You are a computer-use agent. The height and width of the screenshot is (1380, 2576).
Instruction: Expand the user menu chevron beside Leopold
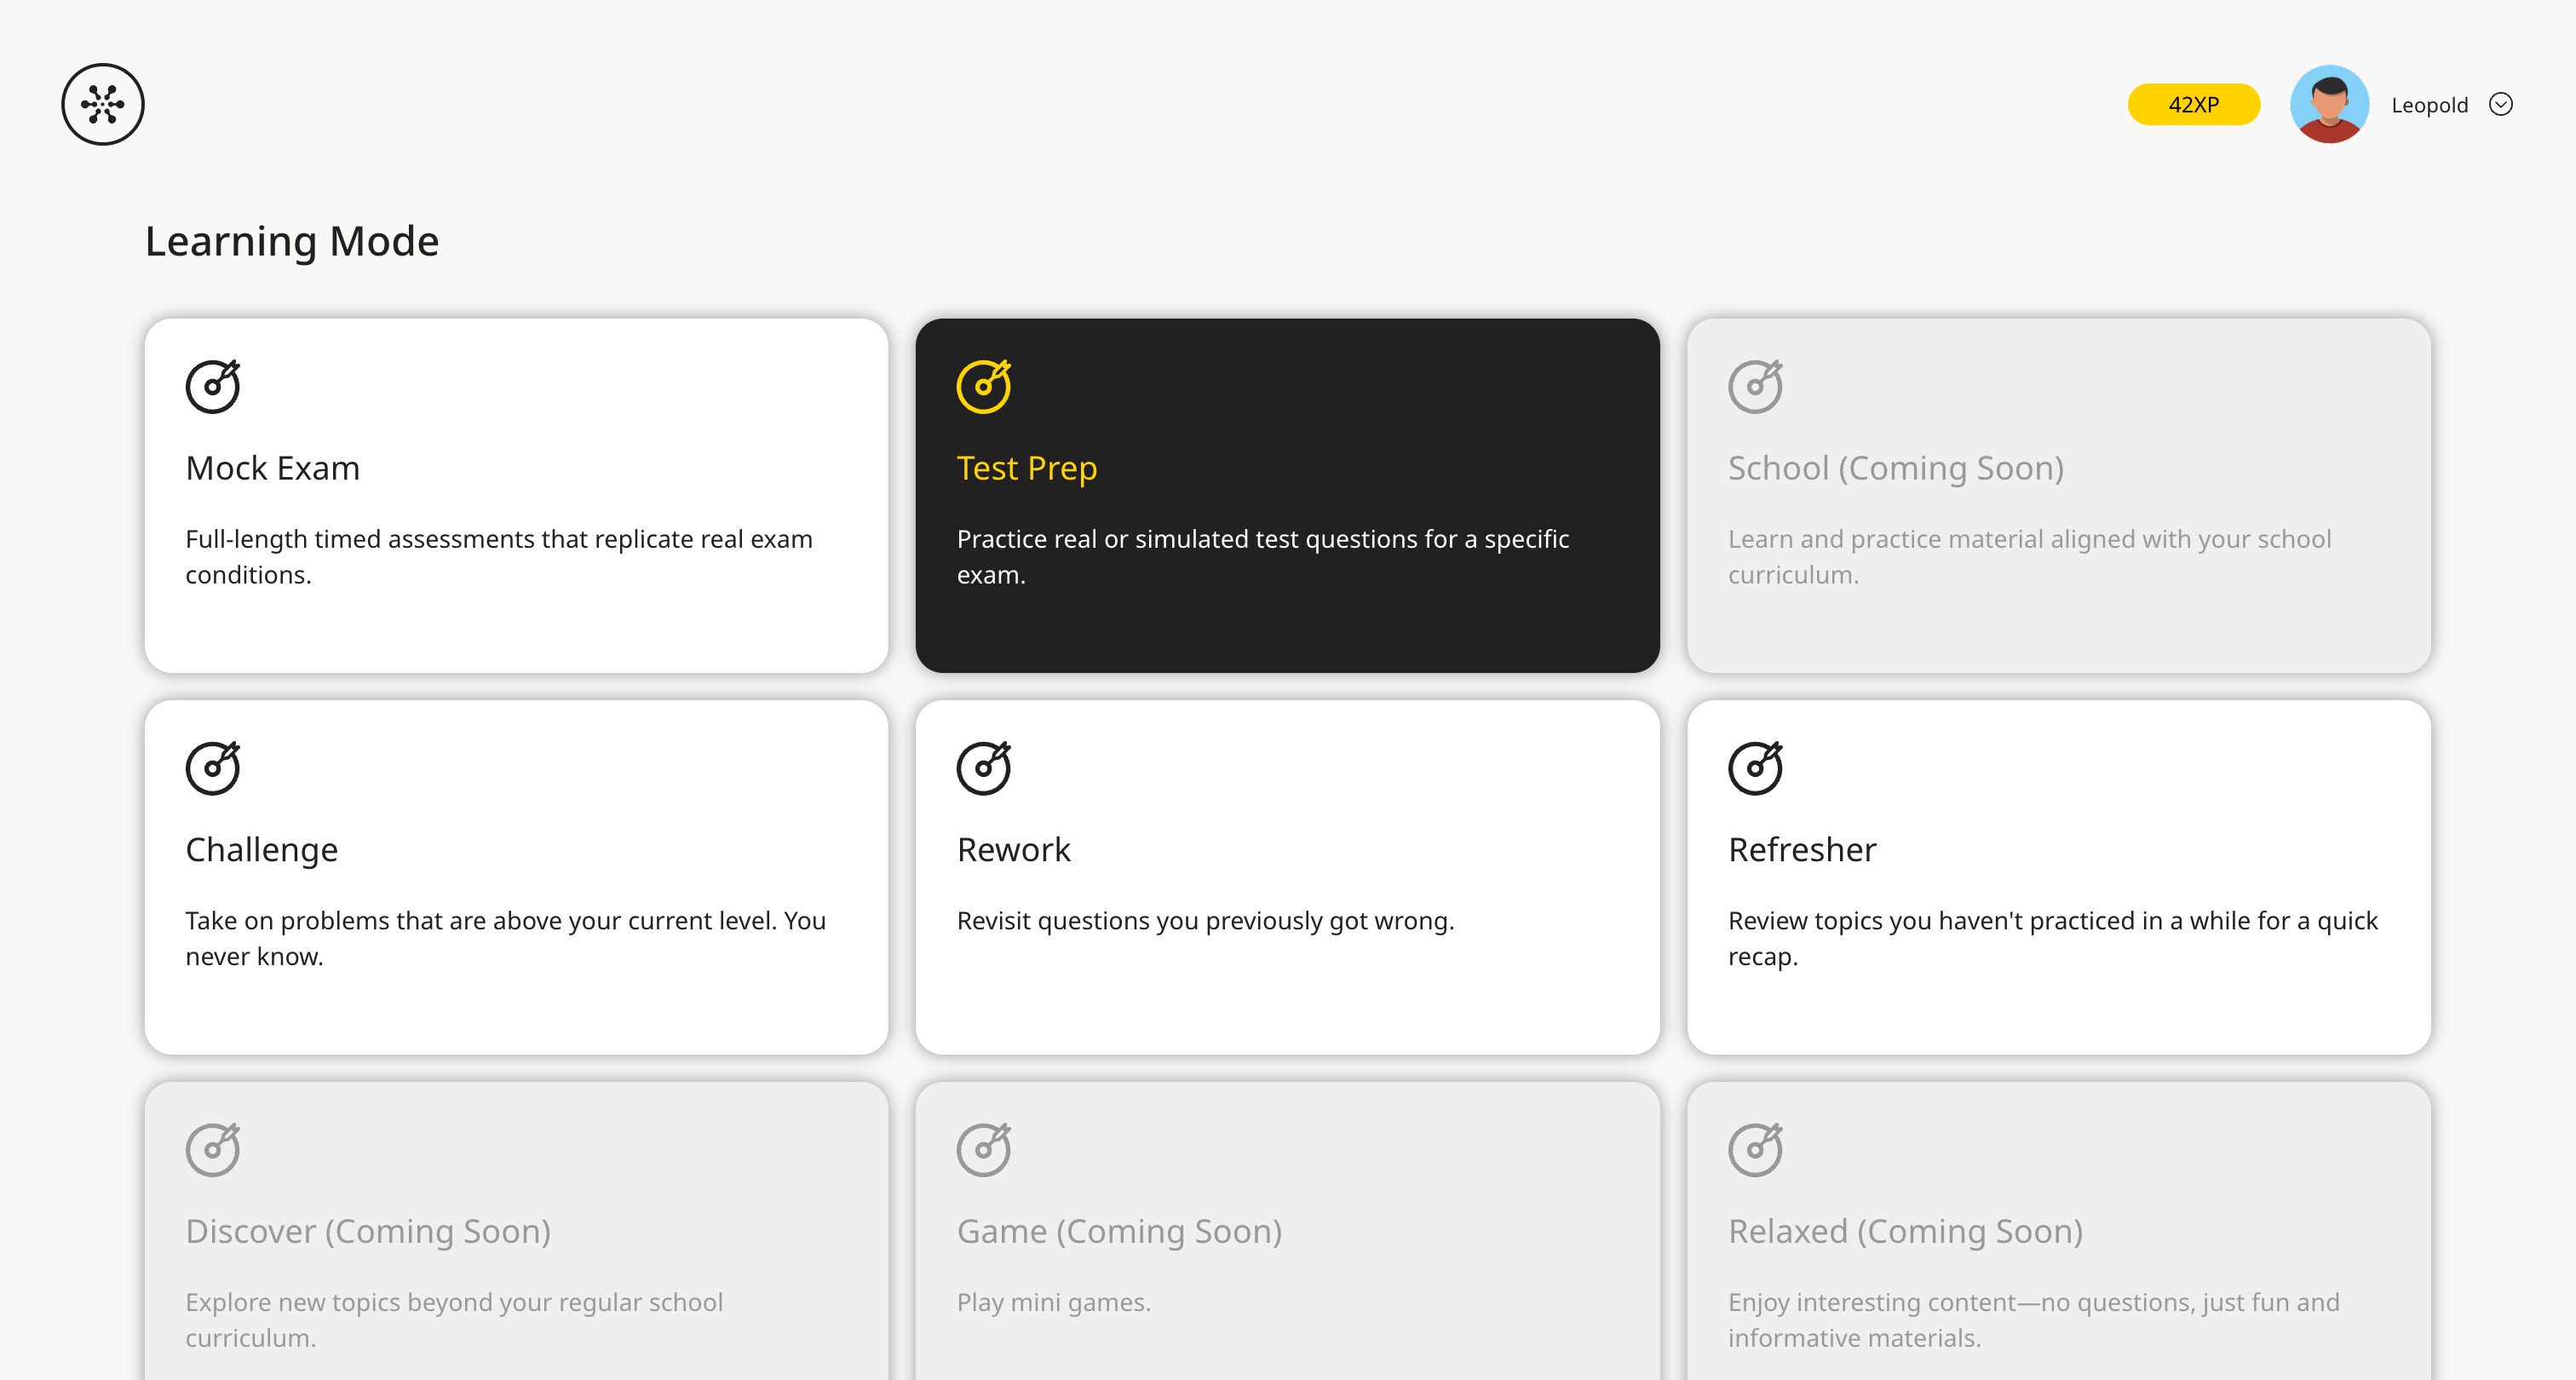2501,104
